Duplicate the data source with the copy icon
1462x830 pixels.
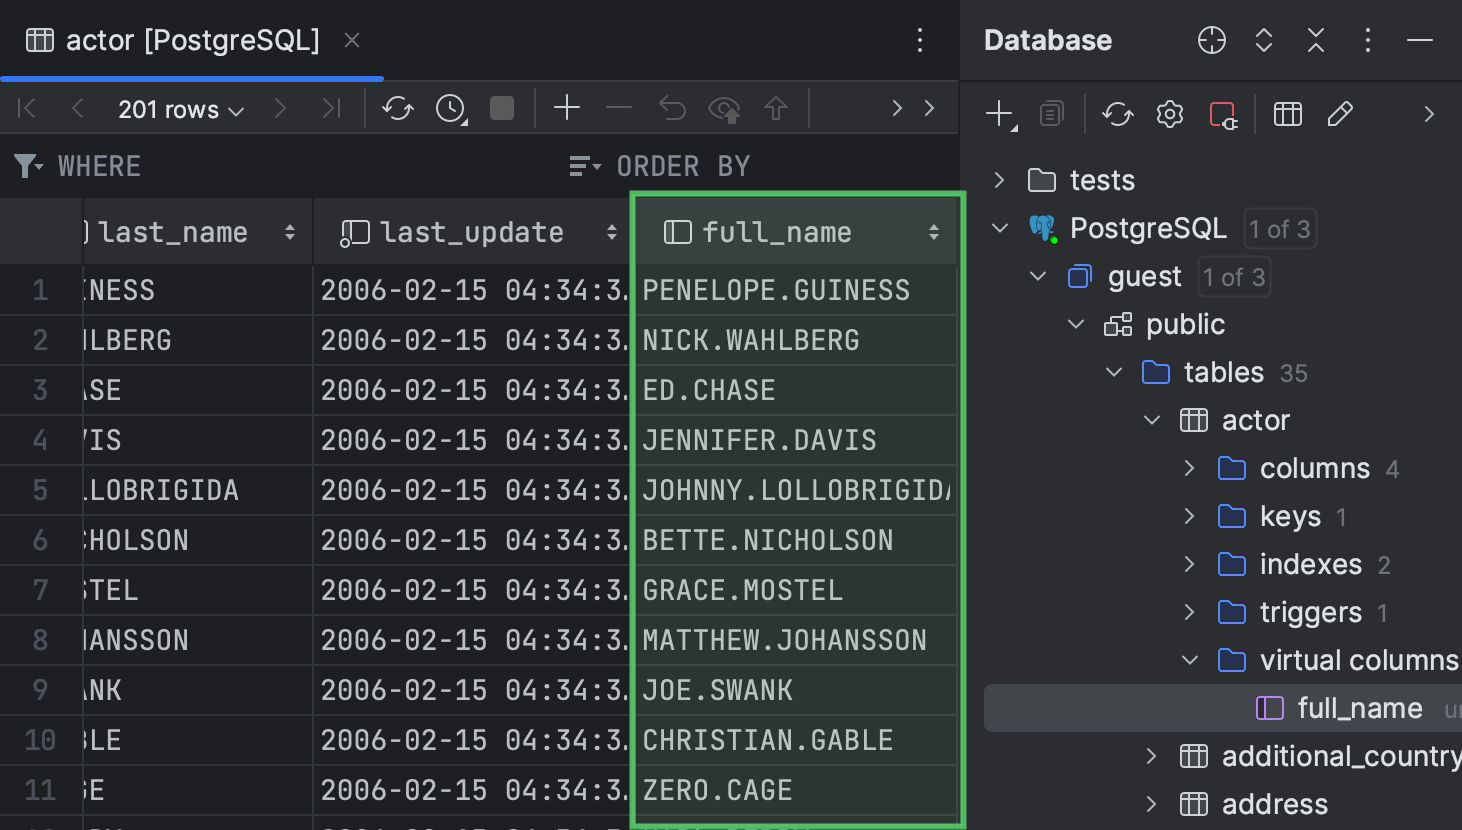pyautogui.click(x=1051, y=113)
